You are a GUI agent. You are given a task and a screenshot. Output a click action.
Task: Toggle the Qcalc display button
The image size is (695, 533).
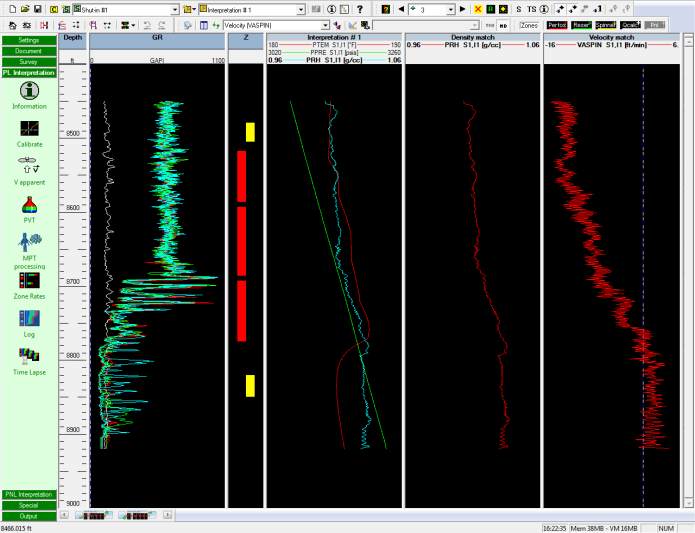click(x=630, y=26)
